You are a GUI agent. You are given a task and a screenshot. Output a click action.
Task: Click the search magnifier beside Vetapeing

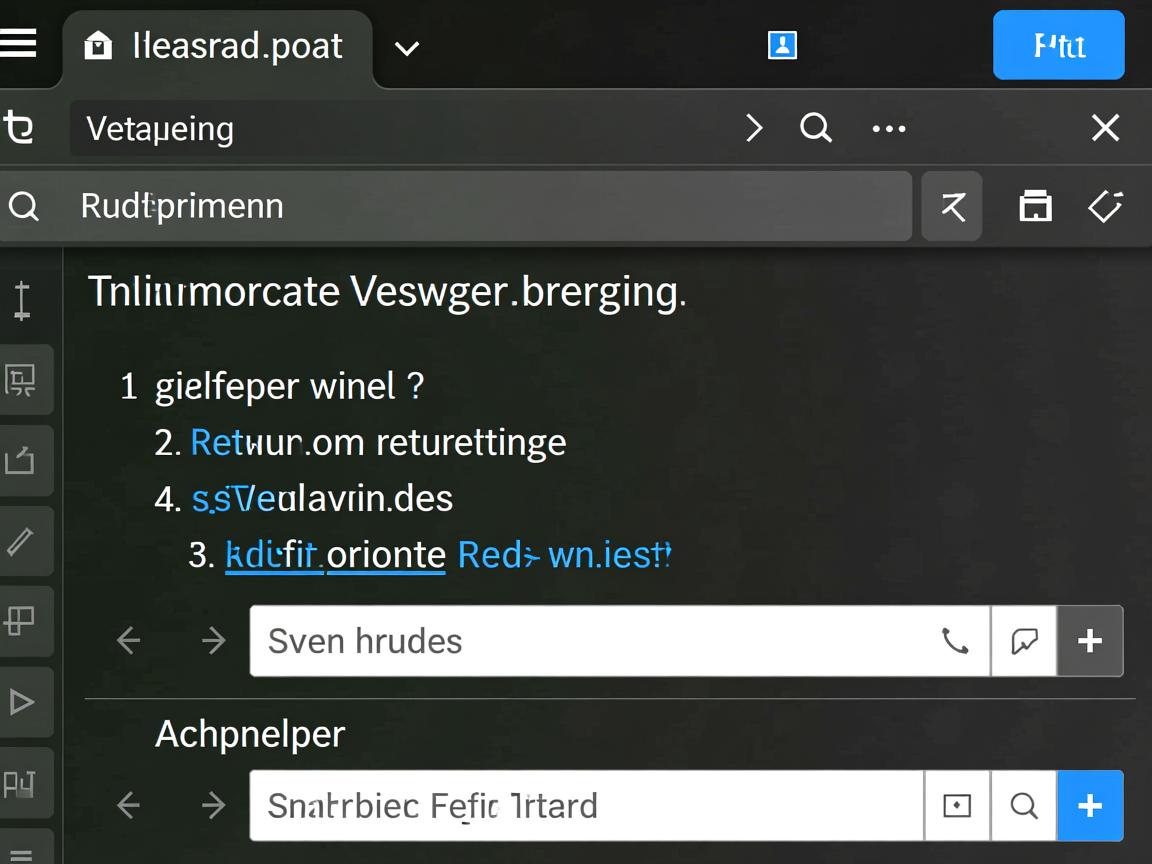click(816, 128)
